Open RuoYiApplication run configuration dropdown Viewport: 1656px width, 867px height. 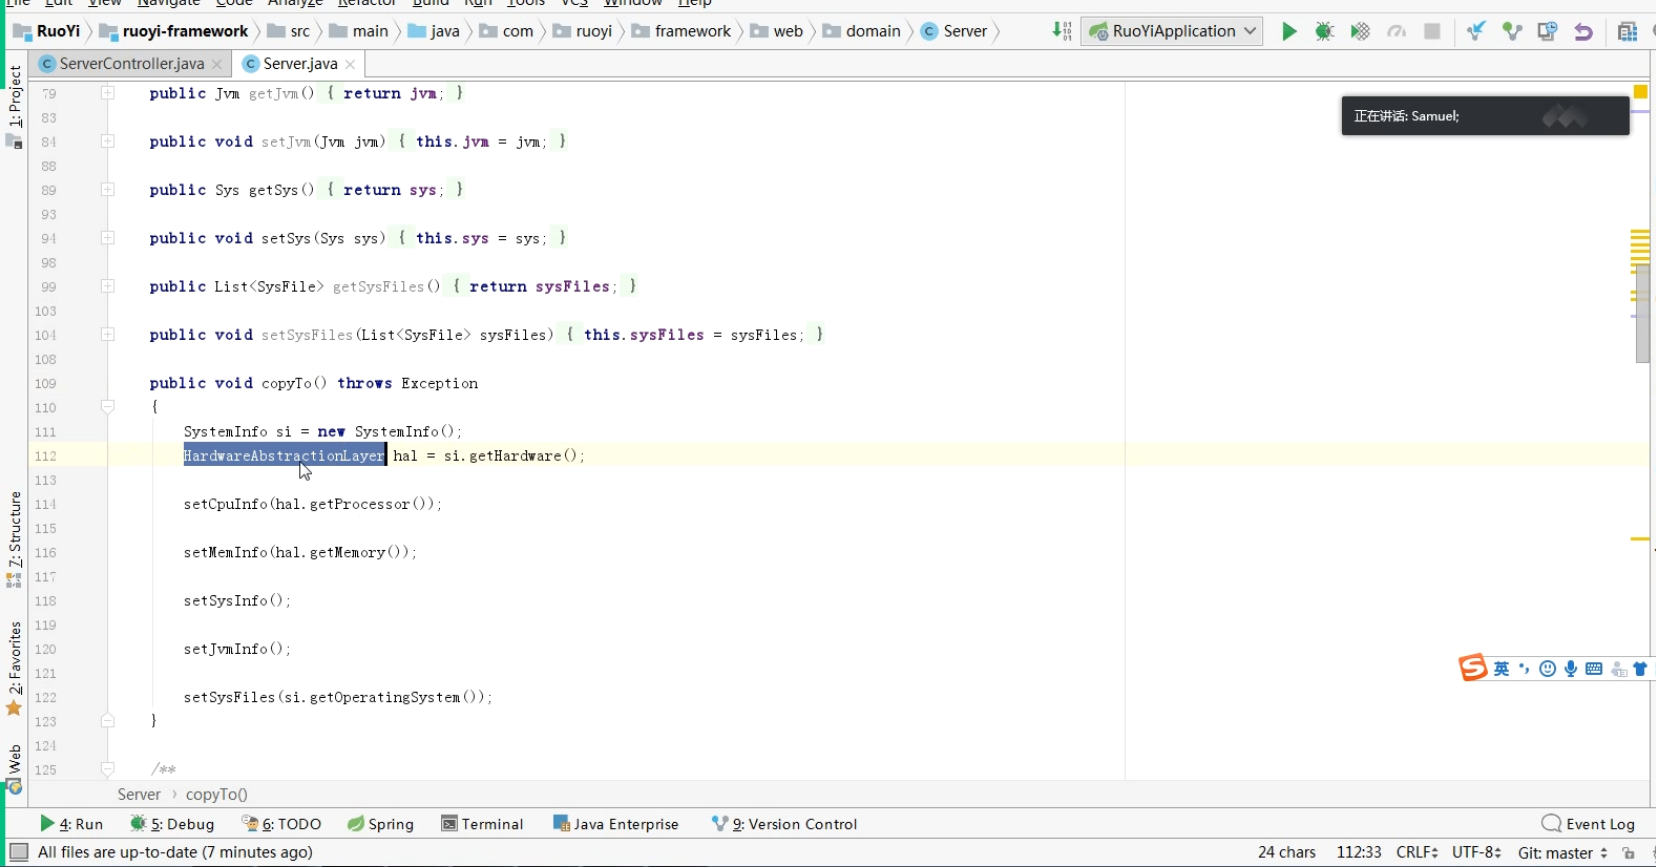1172,32
